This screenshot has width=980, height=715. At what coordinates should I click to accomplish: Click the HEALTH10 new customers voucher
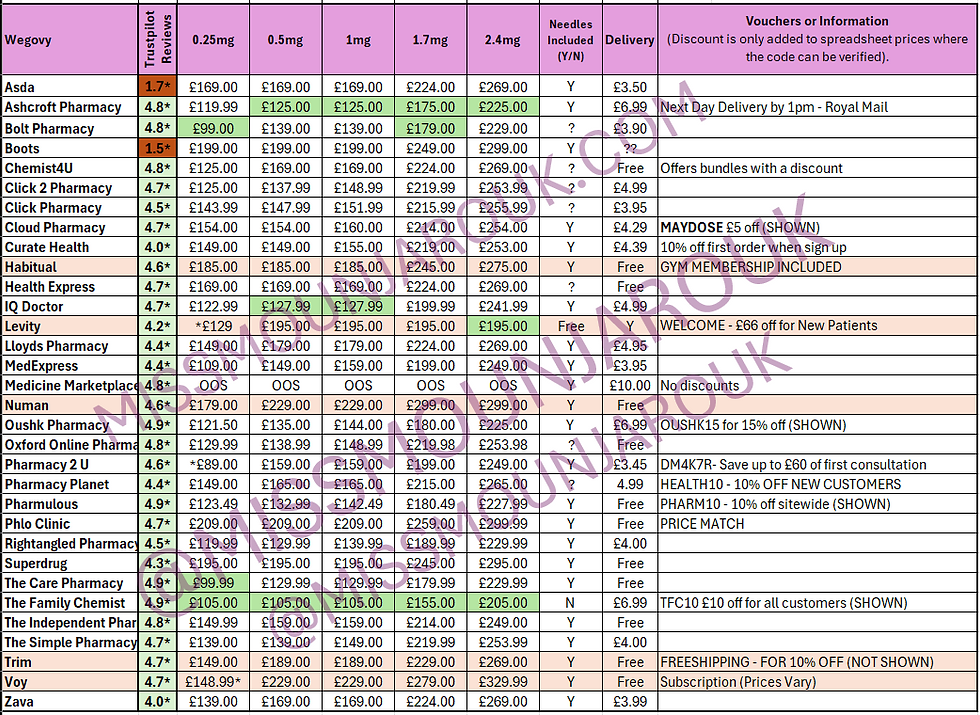(x=818, y=484)
